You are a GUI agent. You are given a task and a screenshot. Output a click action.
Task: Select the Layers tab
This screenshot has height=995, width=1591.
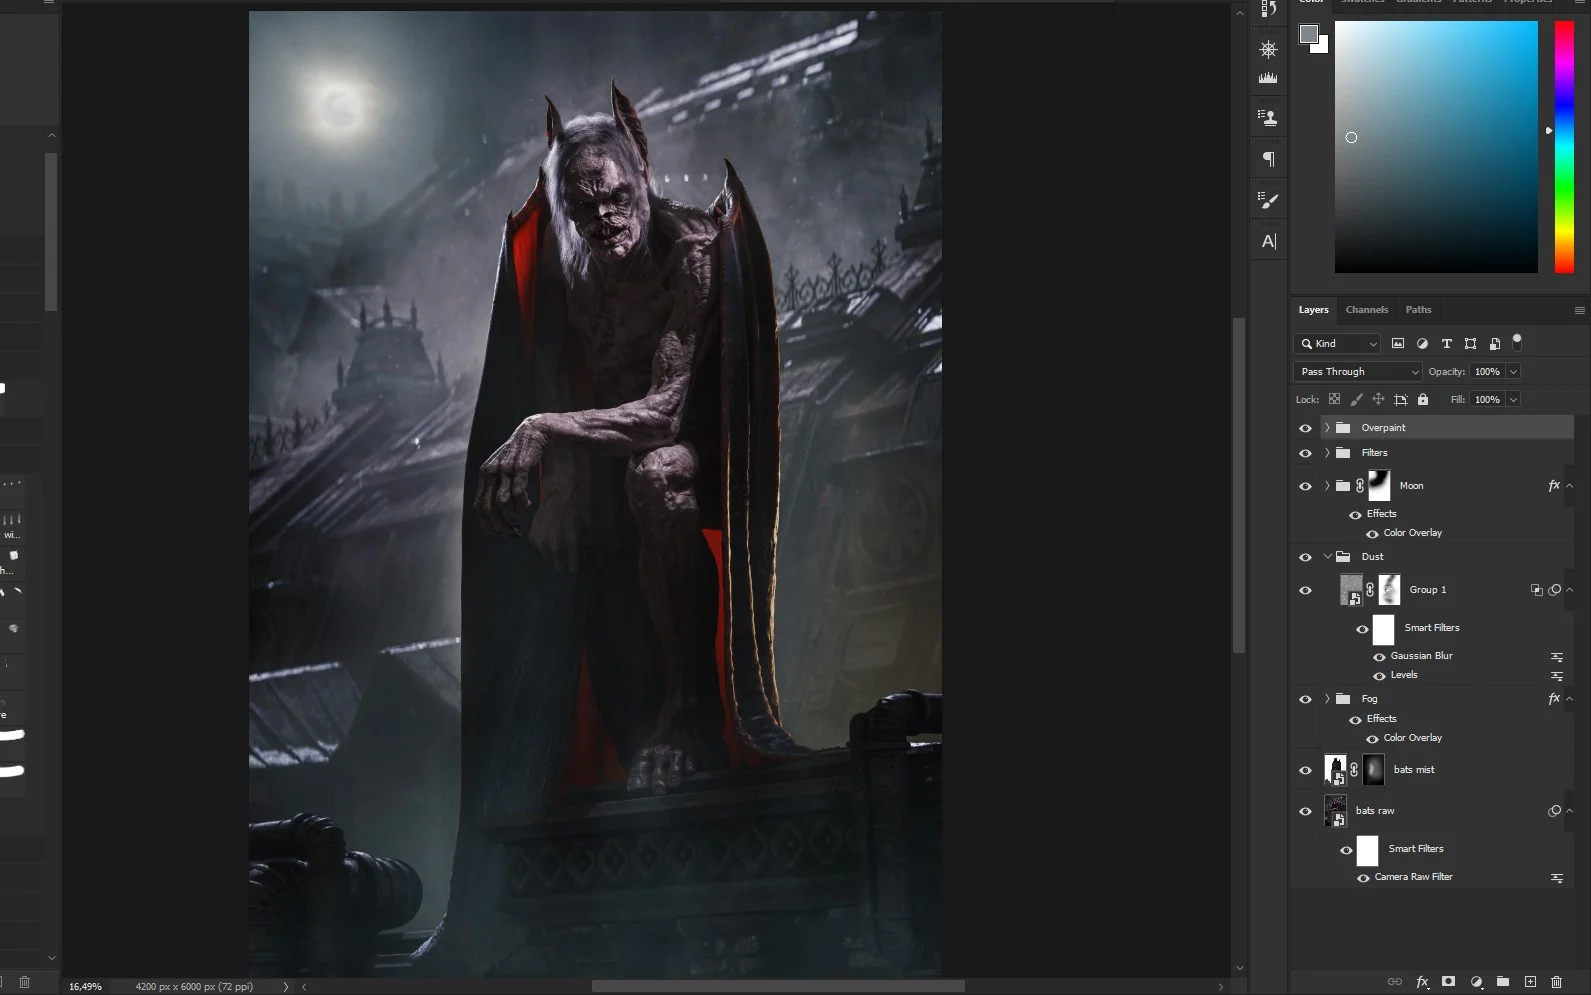1313,310
